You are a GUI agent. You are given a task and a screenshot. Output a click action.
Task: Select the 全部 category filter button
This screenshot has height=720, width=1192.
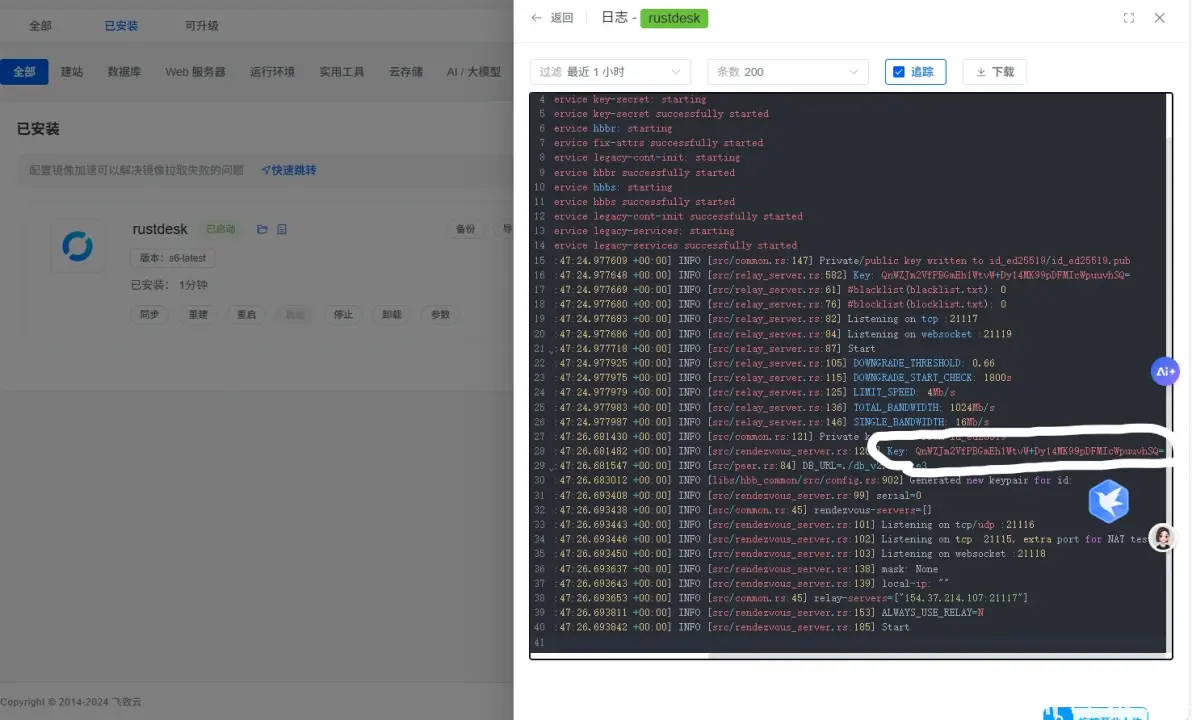(24, 71)
